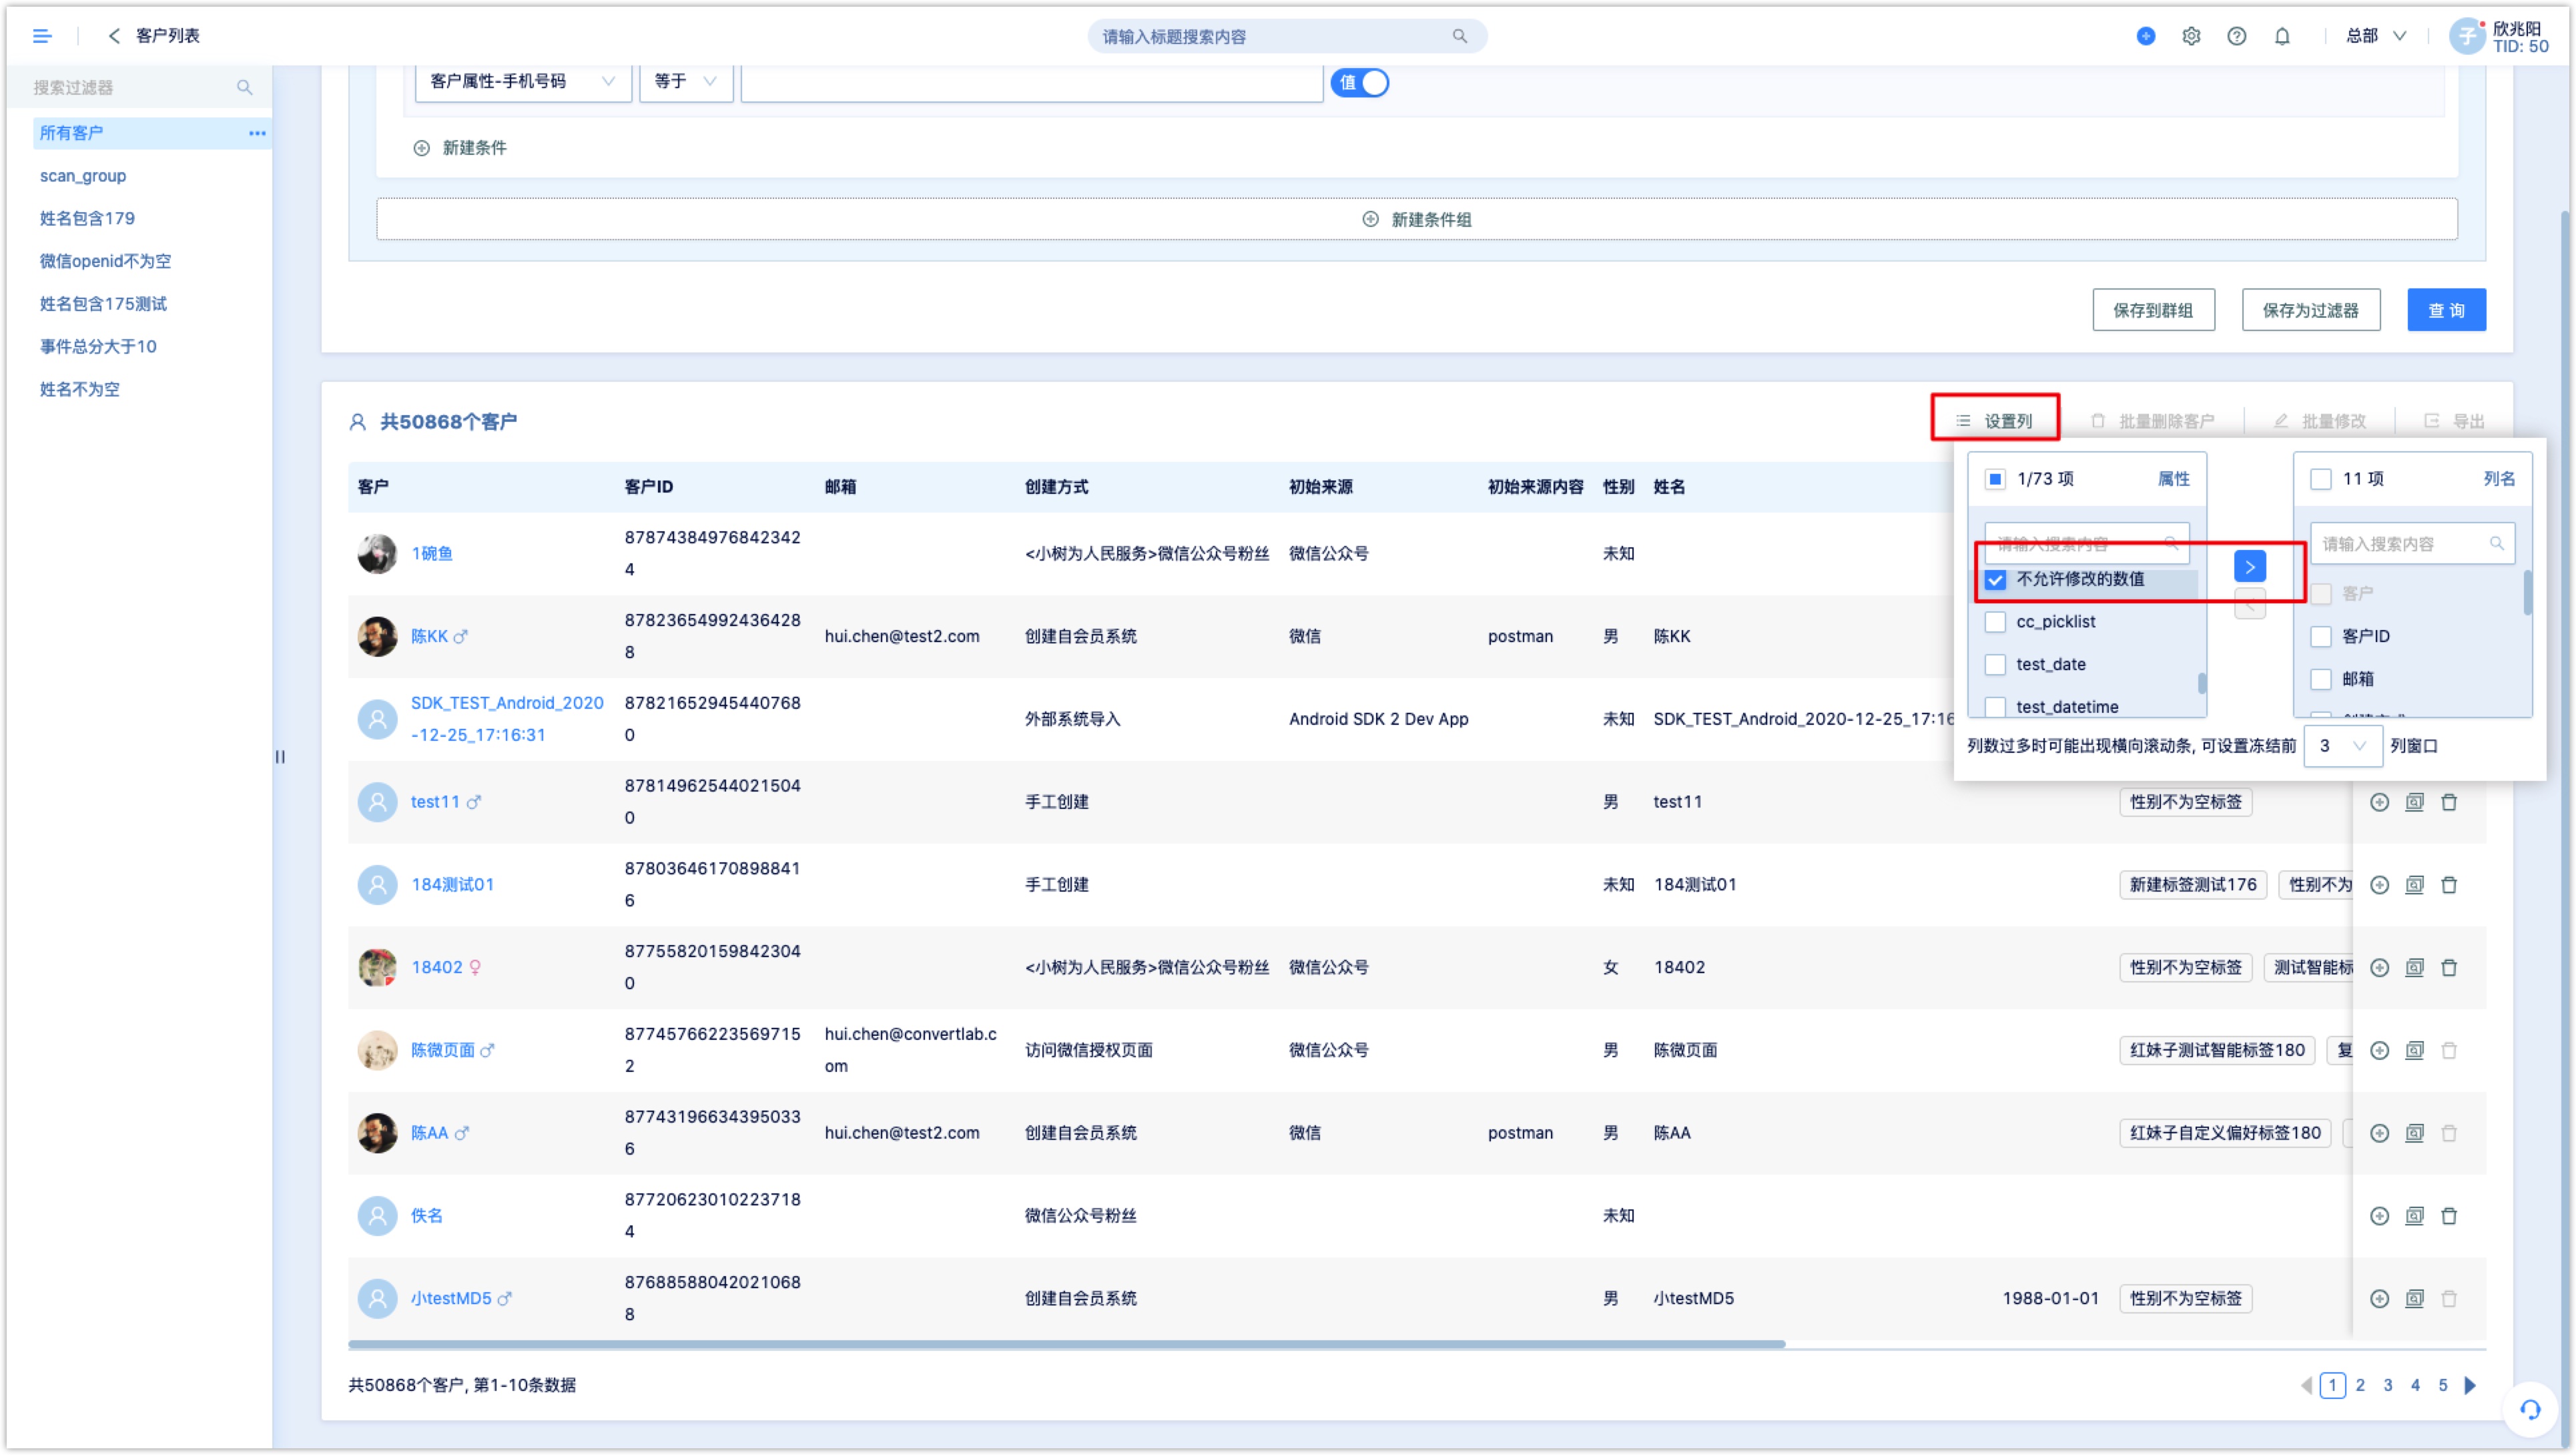Open the freeze column count dropdown showing 3

click(2342, 746)
